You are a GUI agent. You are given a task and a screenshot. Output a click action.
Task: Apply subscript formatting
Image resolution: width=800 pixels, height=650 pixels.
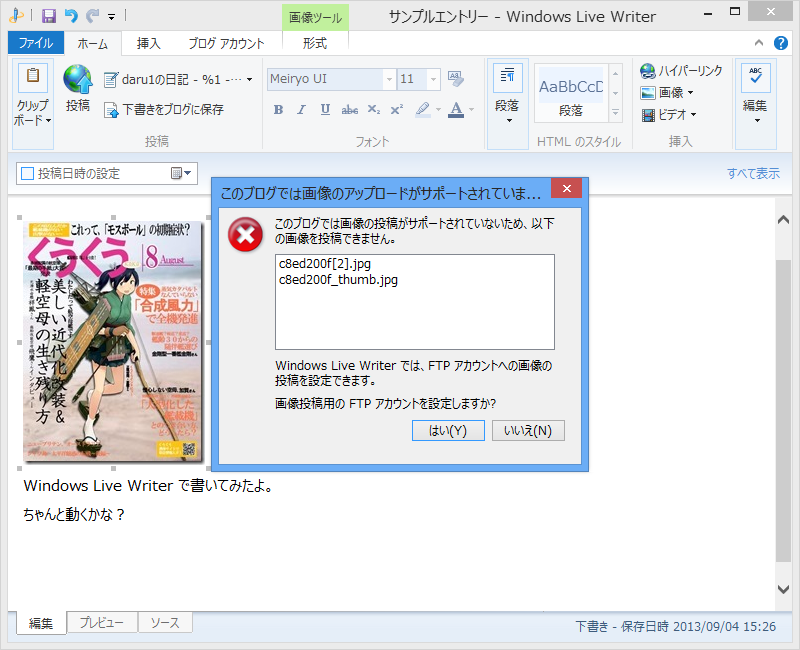pyautogui.click(x=373, y=109)
